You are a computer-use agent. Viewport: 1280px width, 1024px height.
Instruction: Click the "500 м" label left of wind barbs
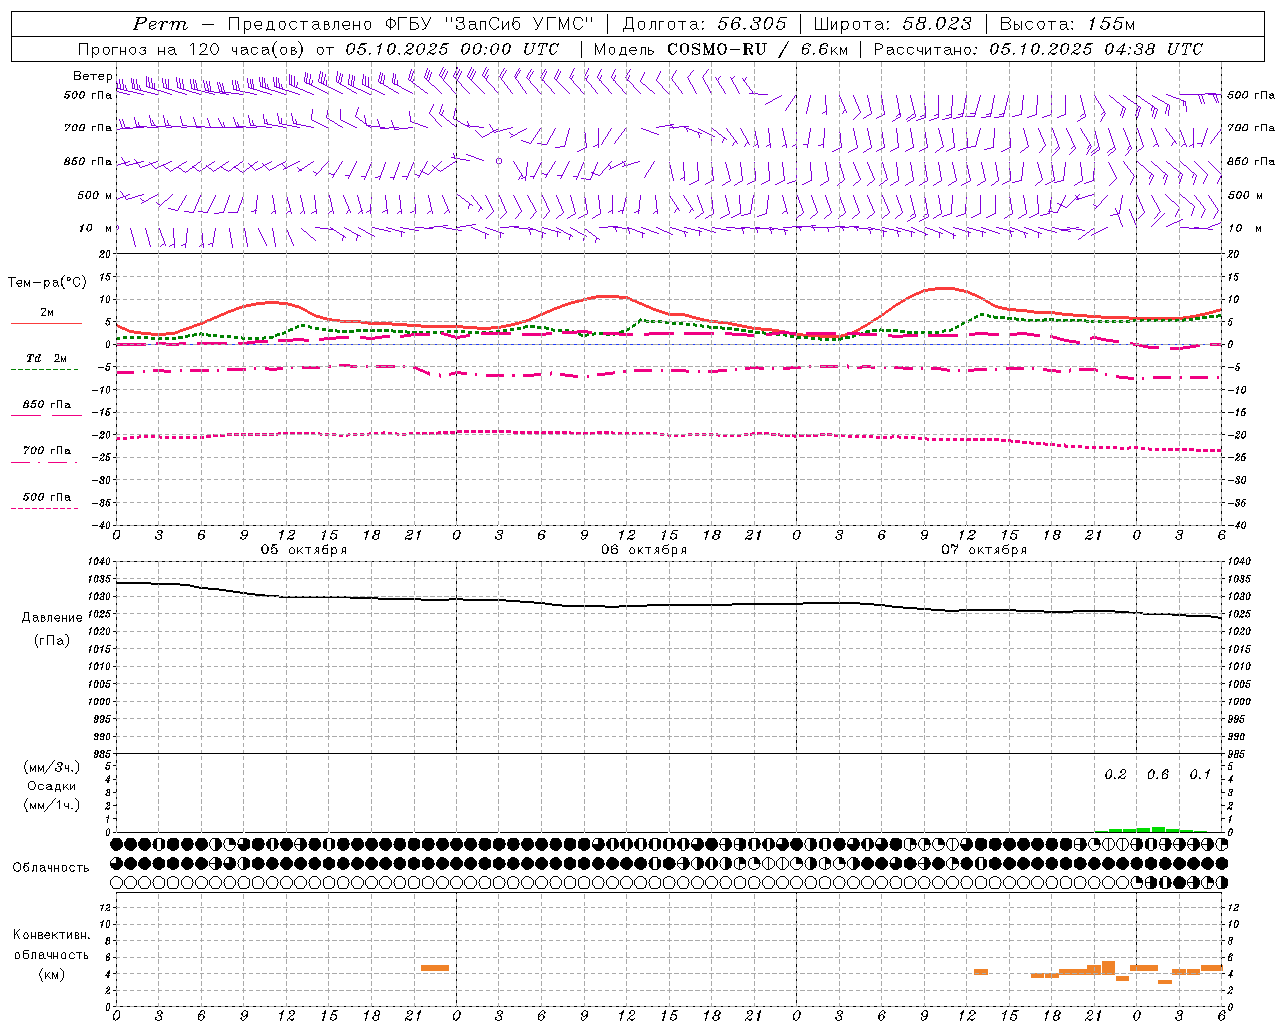[94, 195]
